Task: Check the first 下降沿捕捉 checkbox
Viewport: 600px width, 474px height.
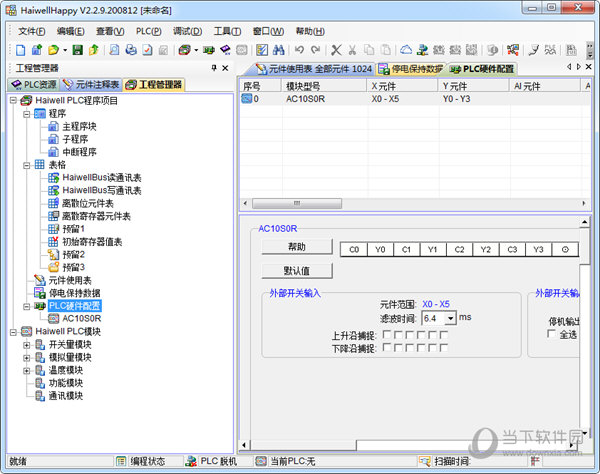Action: pos(386,347)
